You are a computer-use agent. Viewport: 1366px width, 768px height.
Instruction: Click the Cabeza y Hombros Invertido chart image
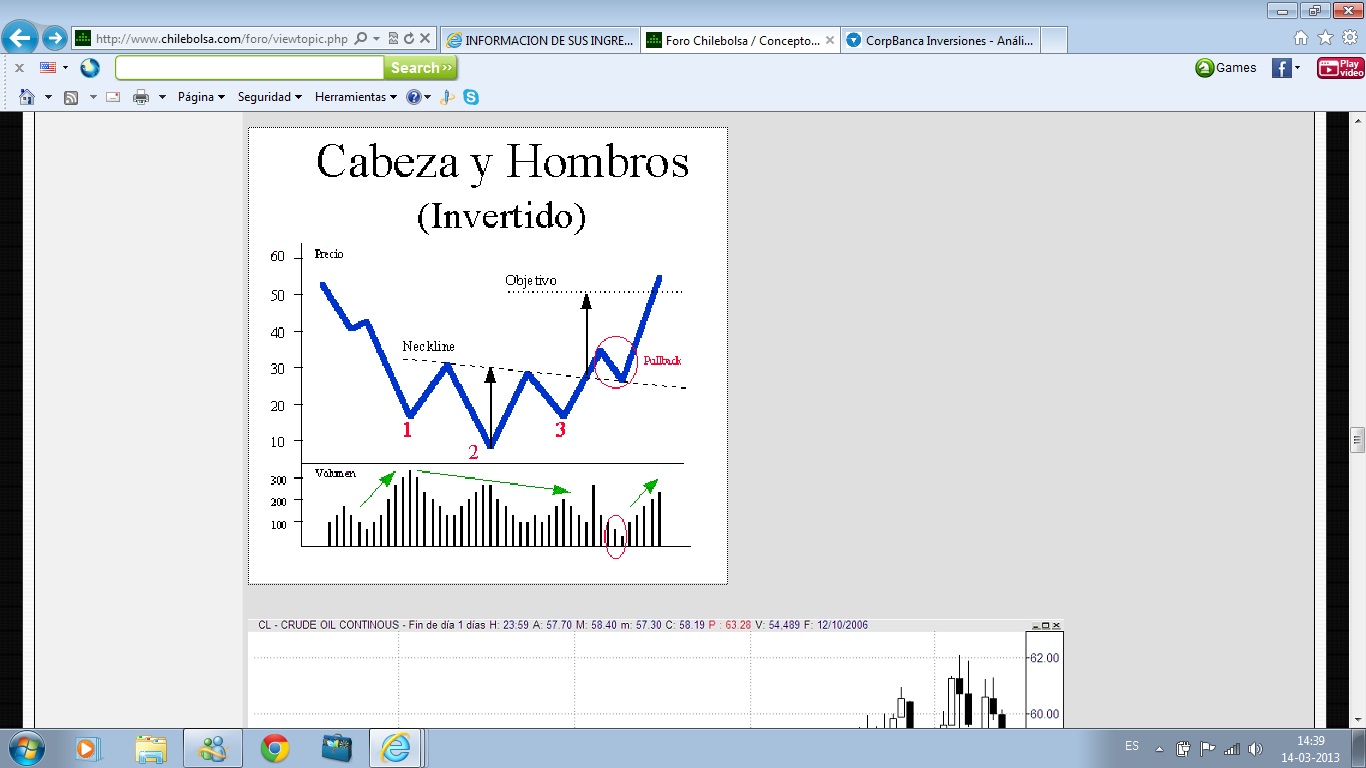pos(488,355)
